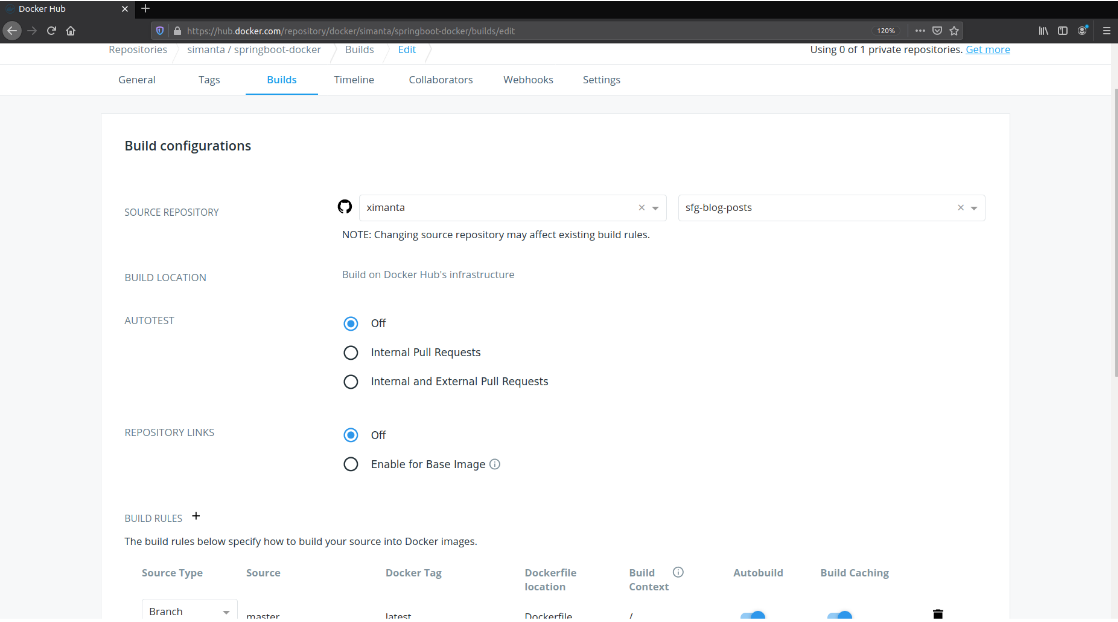The height and width of the screenshot is (622, 1118).
Task: Switch to the Tags tab
Action: pos(209,80)
